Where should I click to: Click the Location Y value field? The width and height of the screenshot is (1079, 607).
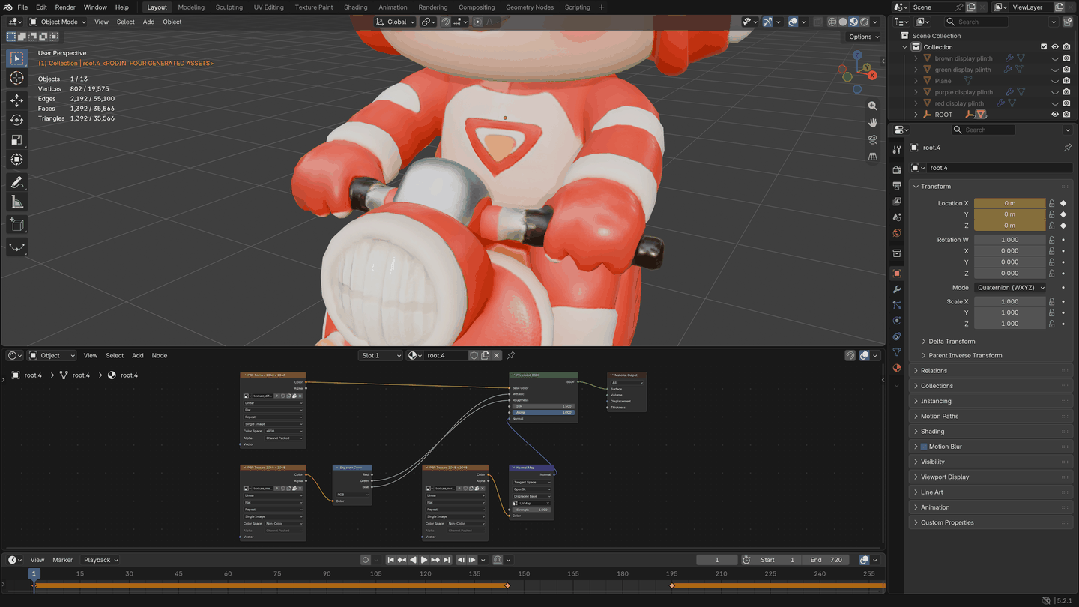tap(1009, 214)
